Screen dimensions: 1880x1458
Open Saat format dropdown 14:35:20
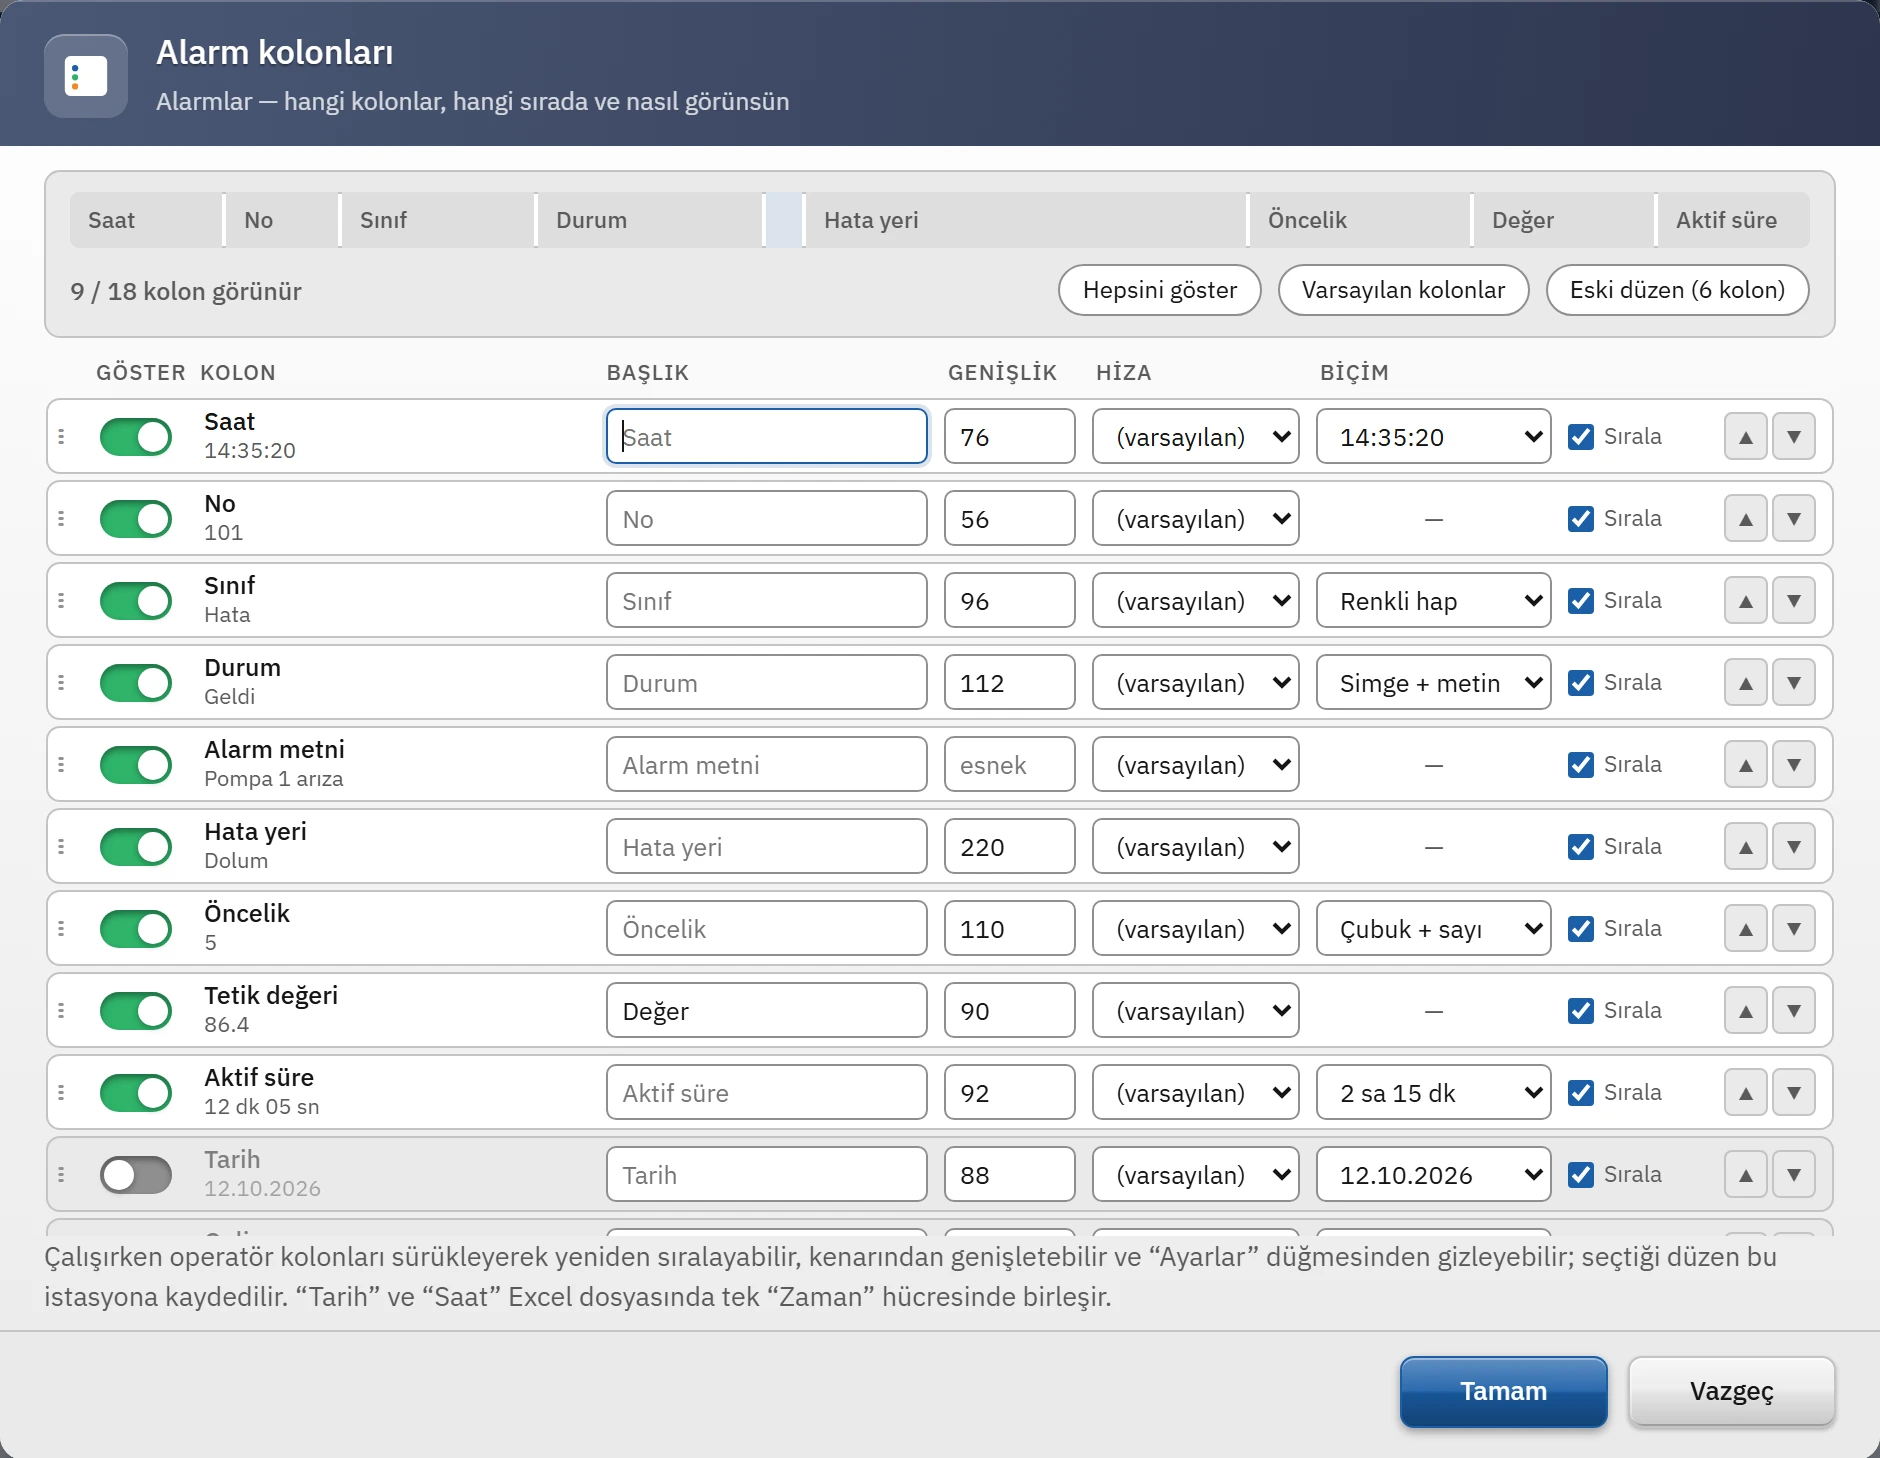point(1433,437)
